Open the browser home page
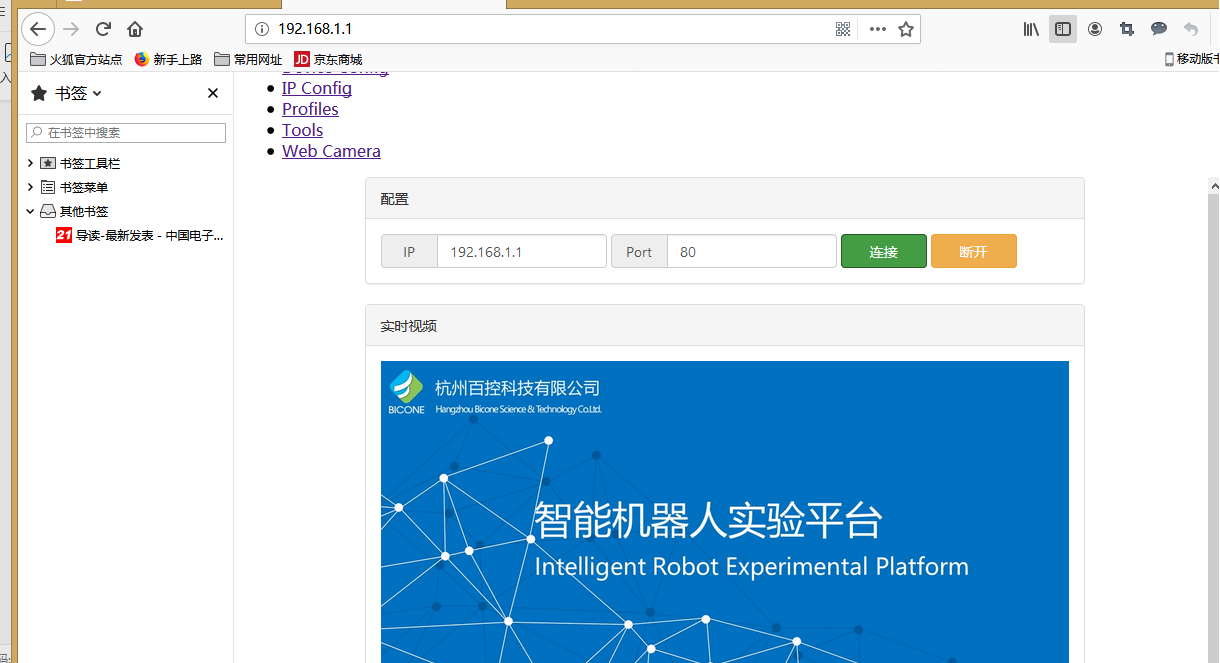Image resolution: width=1220 pixels, height=663 pixels. (x=135, y=29)
